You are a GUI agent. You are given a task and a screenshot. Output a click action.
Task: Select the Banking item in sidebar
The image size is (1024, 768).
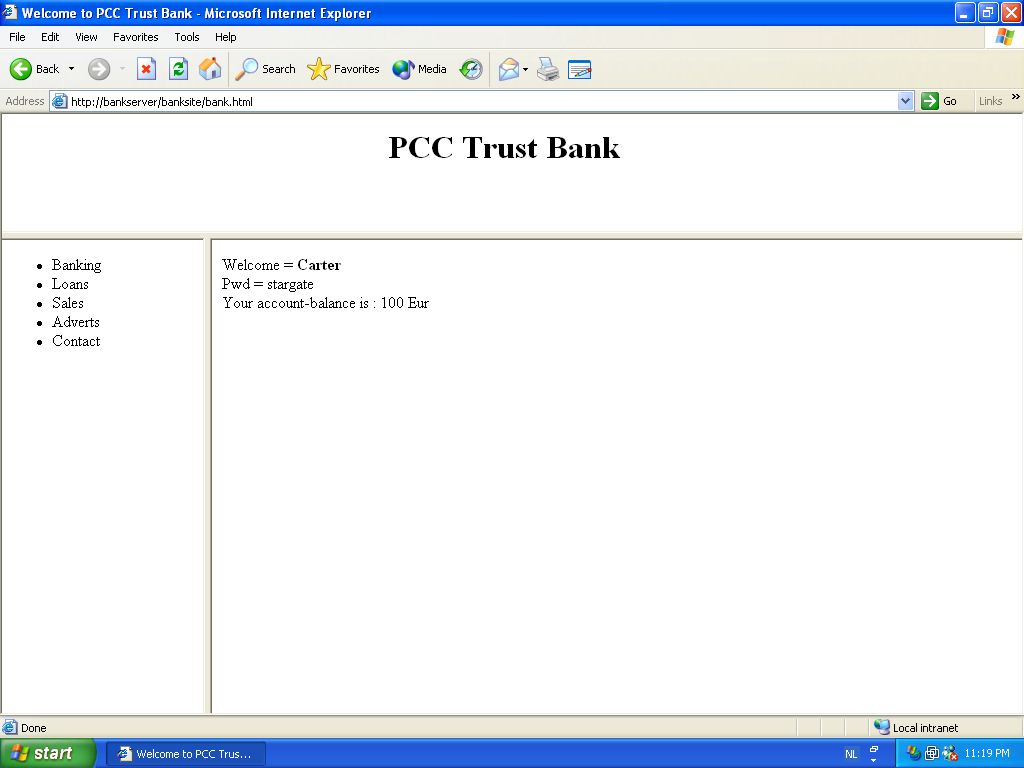76,265
